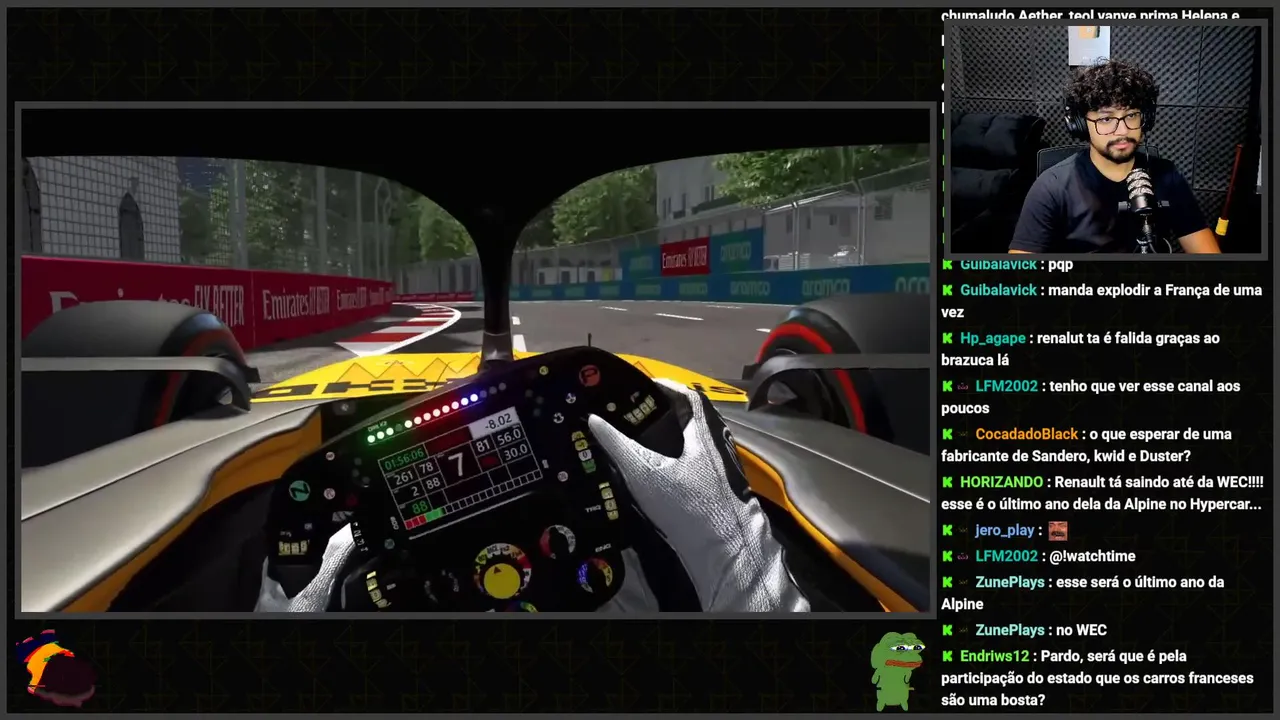Screen dimensions: 1280x720
Task: Click the Kick badge beside the '@!watchtime' message
Action: click(947, 556)
